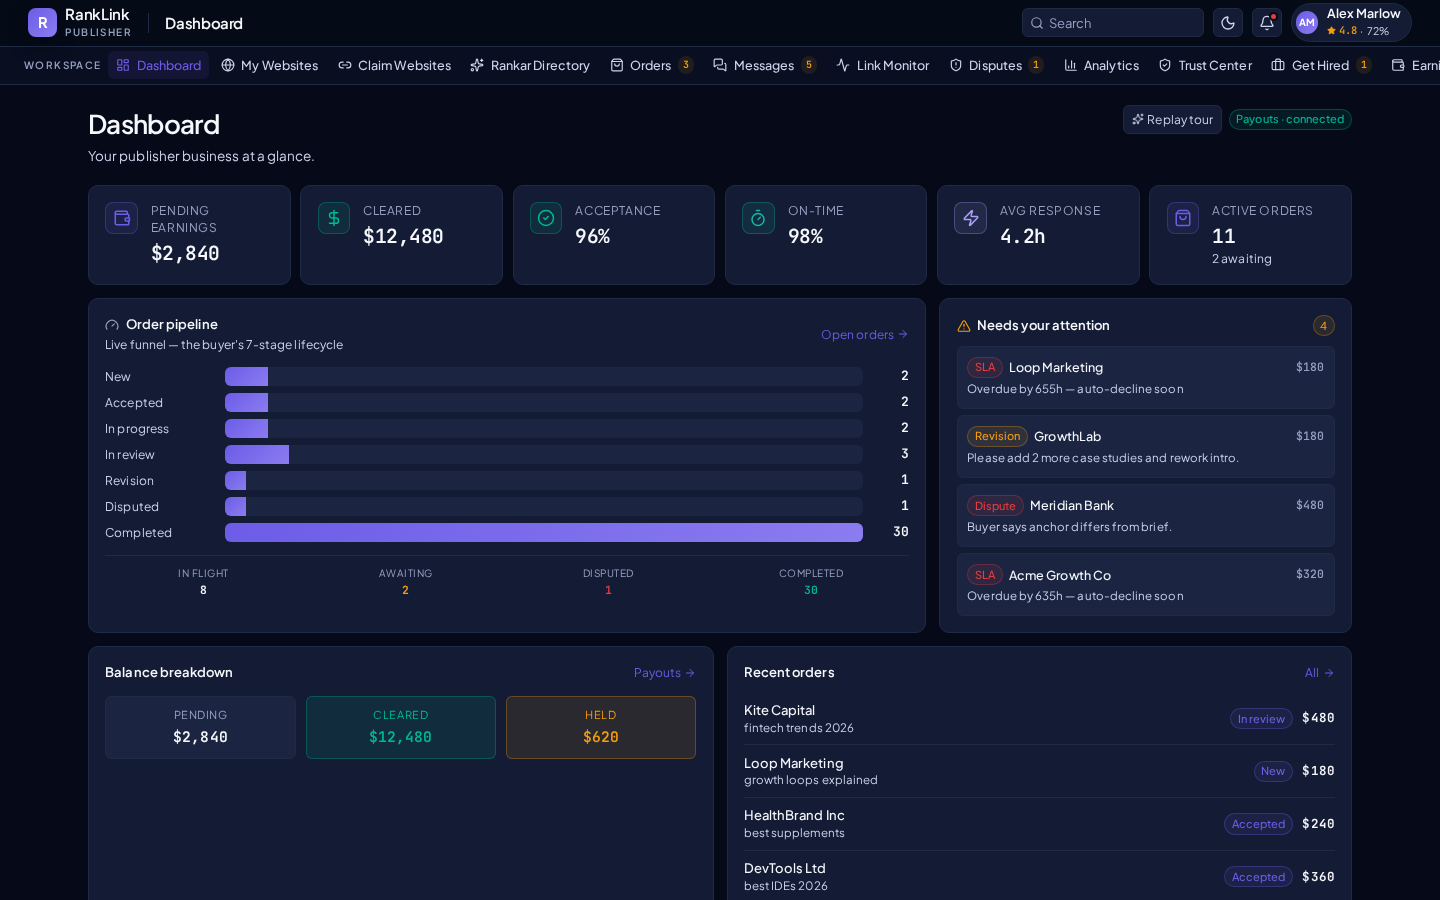Click the Messages badge count 5
This screenshot has width=1440, height=900.
tap(809, 65)
